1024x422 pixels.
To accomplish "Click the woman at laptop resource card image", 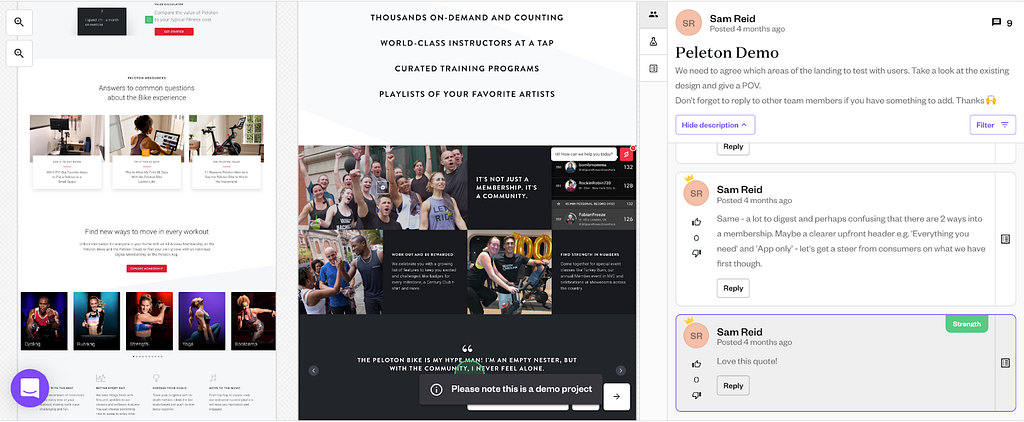I will click(x=147, y=138).
